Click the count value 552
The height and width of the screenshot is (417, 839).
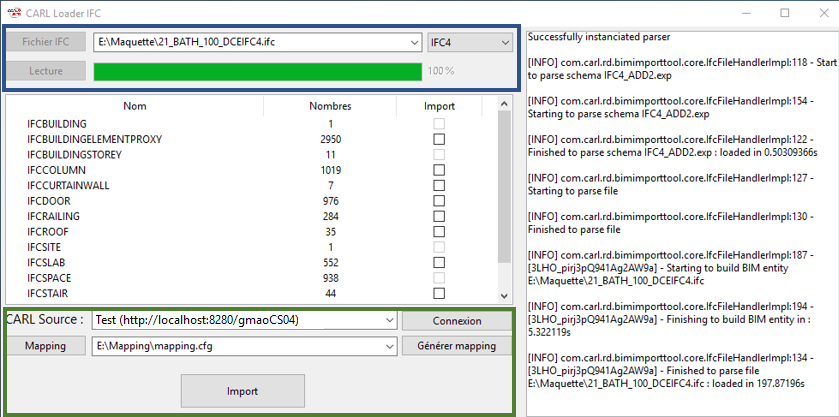(331, 263)
